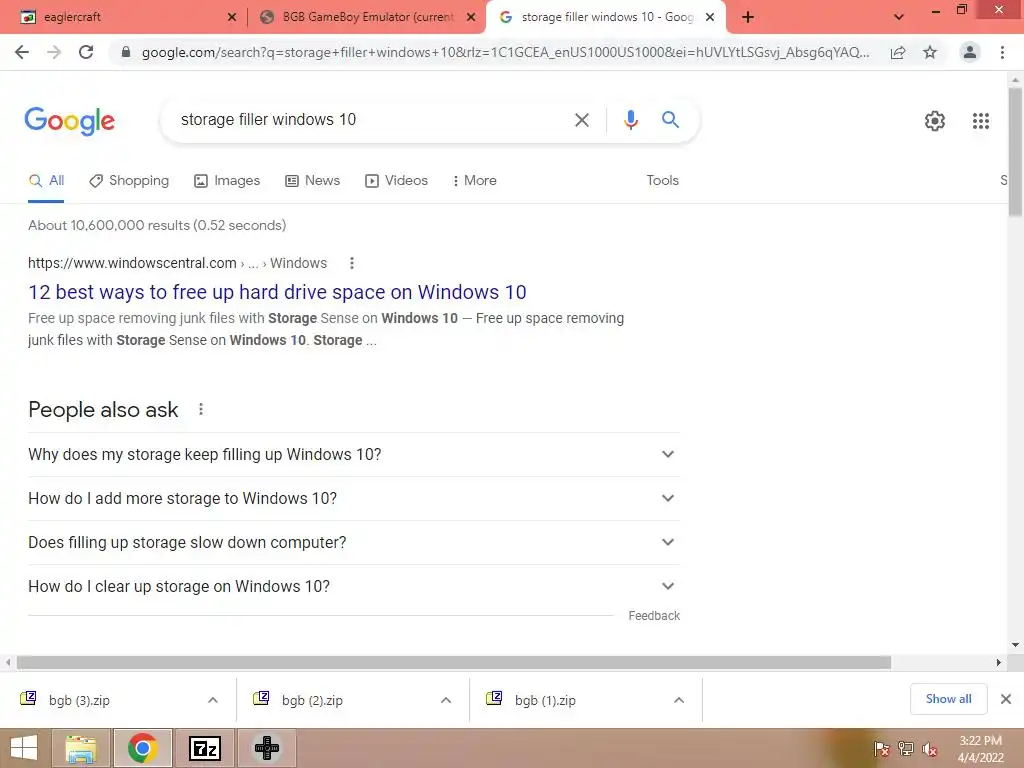The width and height of the screenshot is (1024, 768).
Task: Show the taskbar clock calendar
Action: tap(980, 749)
